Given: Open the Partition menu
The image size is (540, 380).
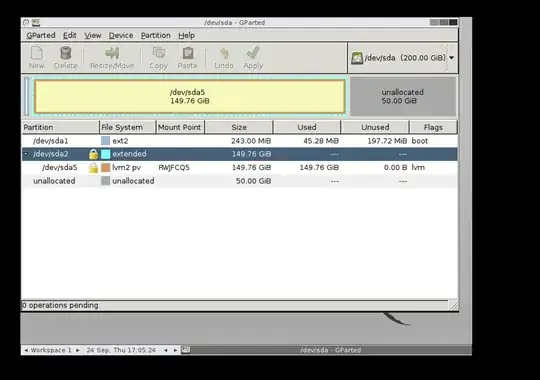Looking at the screenshot, I should [156, 35].
